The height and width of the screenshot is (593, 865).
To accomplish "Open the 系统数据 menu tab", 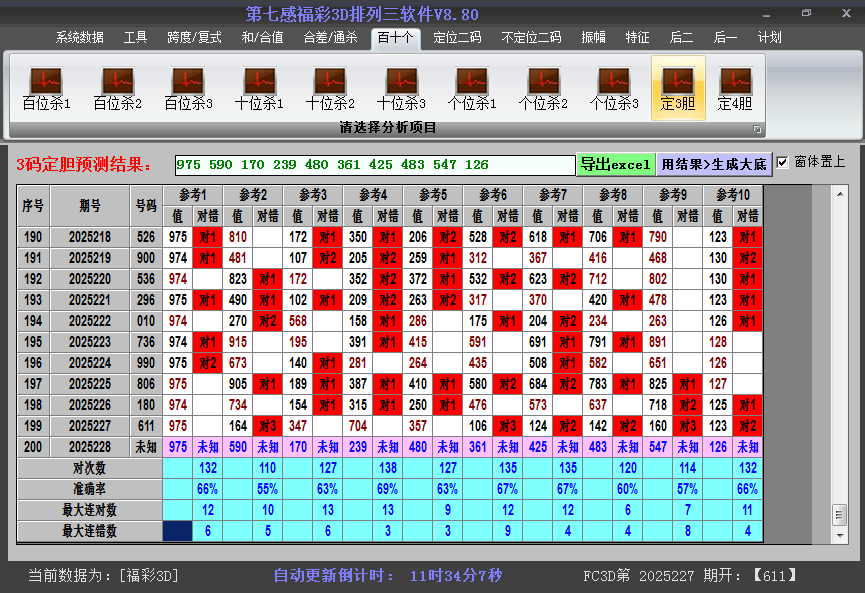I will tap(79, 38).
